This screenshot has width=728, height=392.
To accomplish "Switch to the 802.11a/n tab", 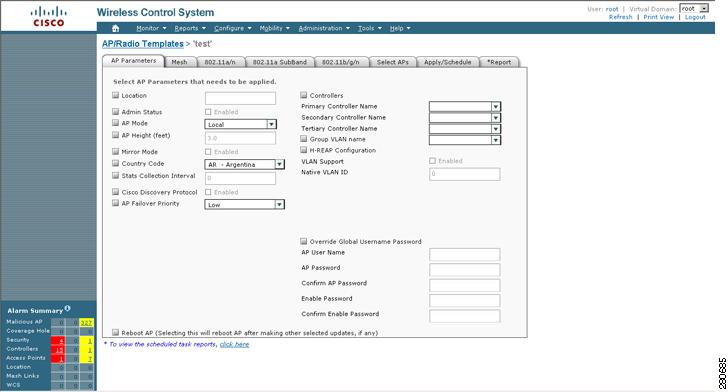I will coord(220,62).
